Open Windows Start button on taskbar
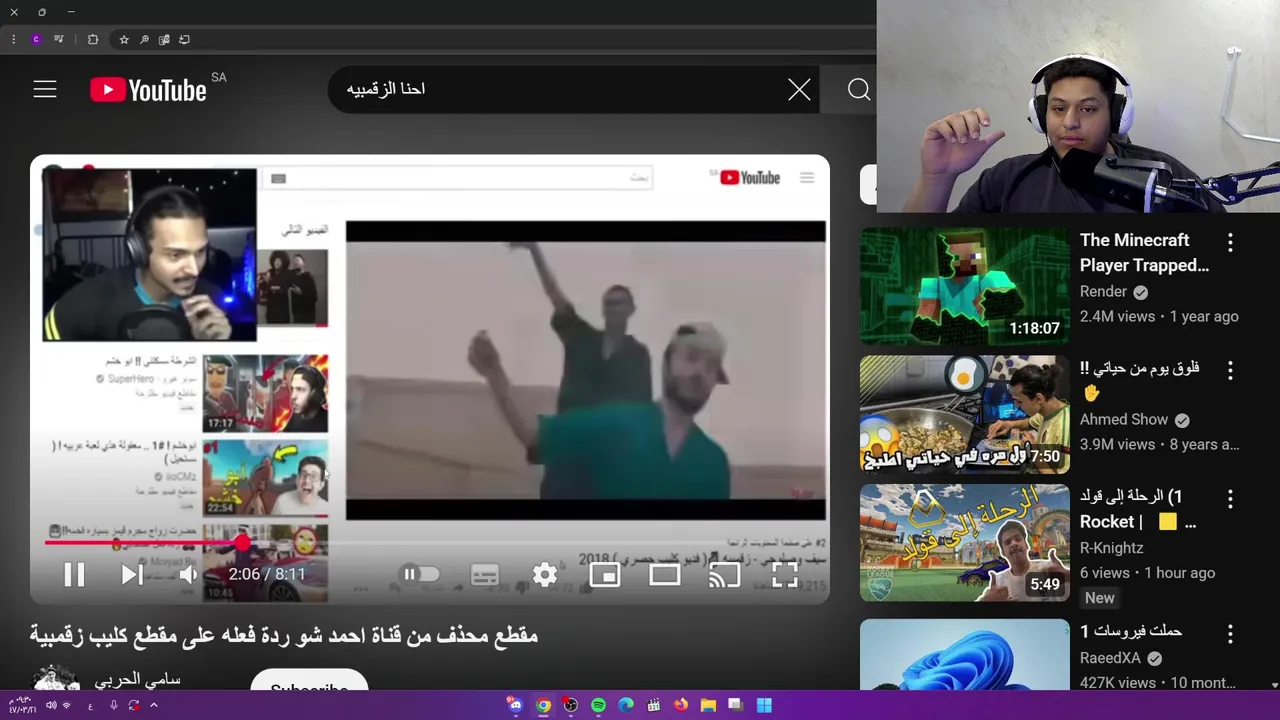This screenshot has width=1280, height=720. 764,705
